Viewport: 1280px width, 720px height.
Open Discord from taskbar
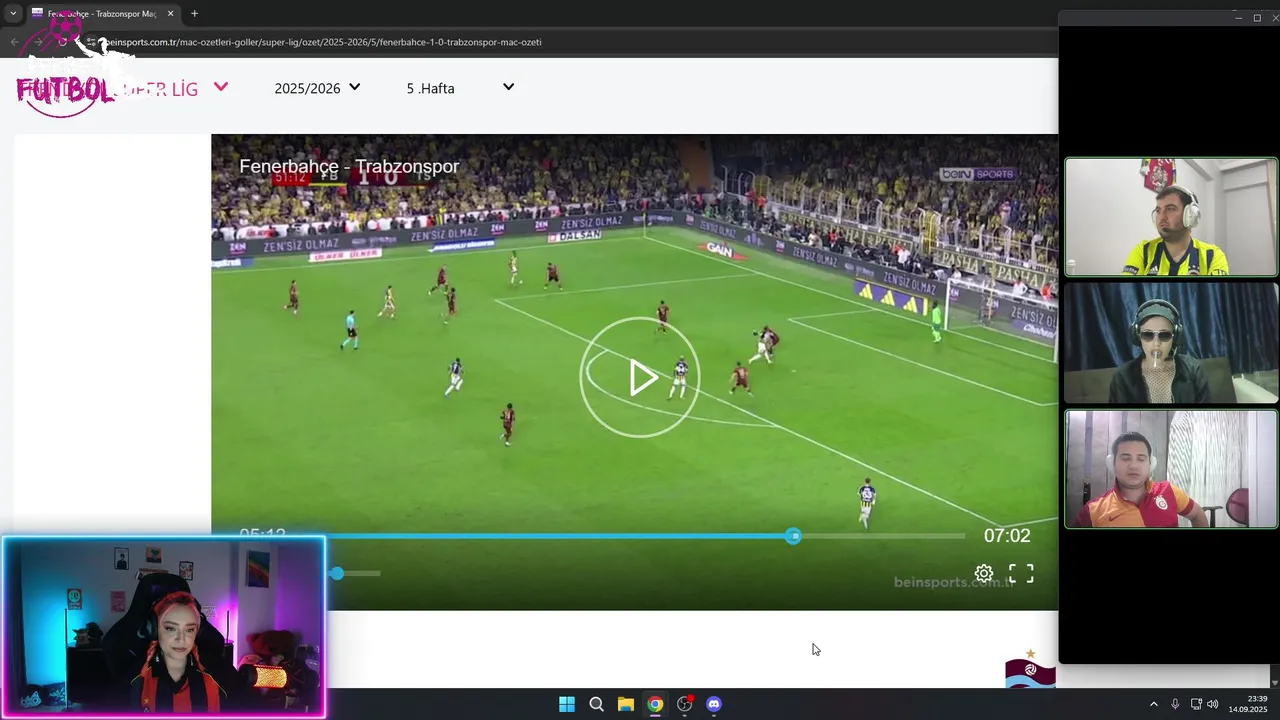pos(713,704)
